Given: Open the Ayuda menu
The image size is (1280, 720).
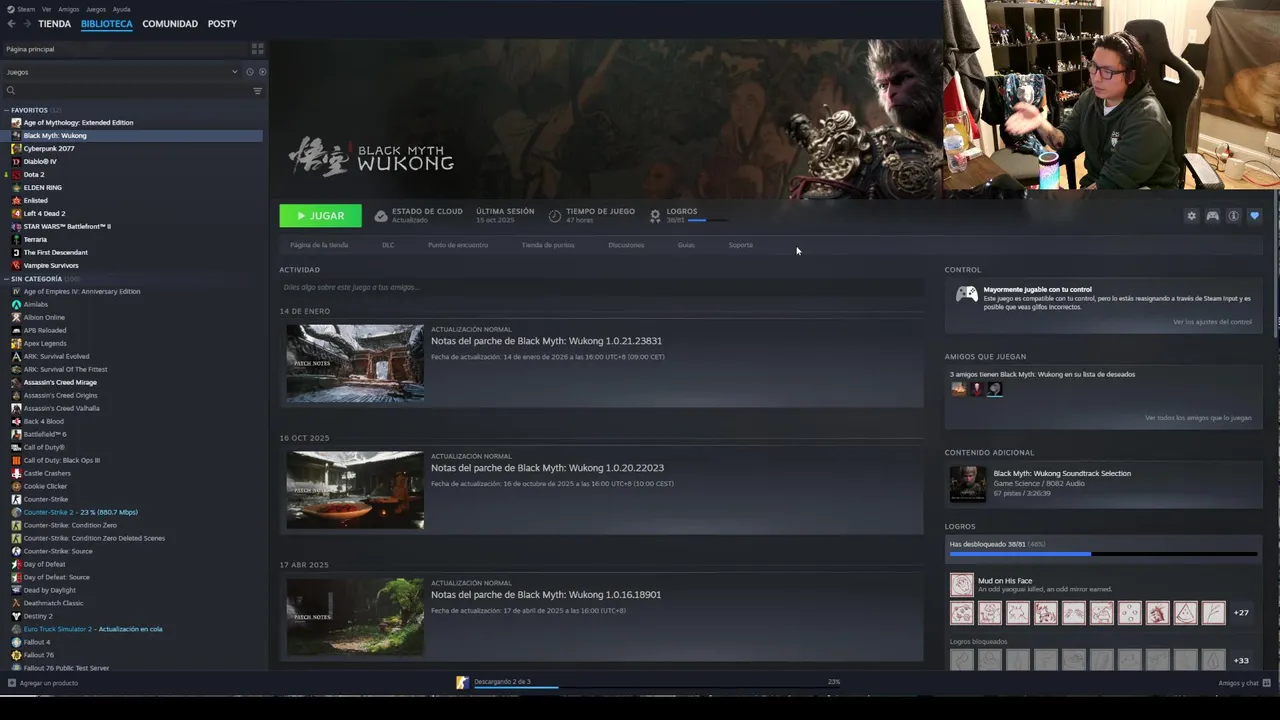Looking at the screenshot, I should [x=121, y=9].
